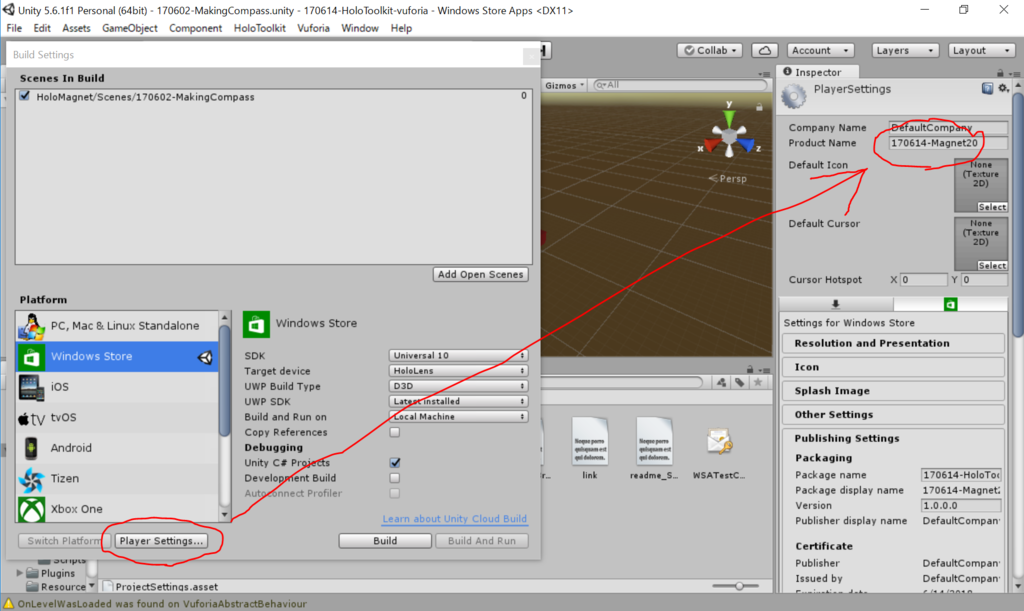Open the Vuforia menu
Screen dimensions: 1024x611
(x=313, y=28)
